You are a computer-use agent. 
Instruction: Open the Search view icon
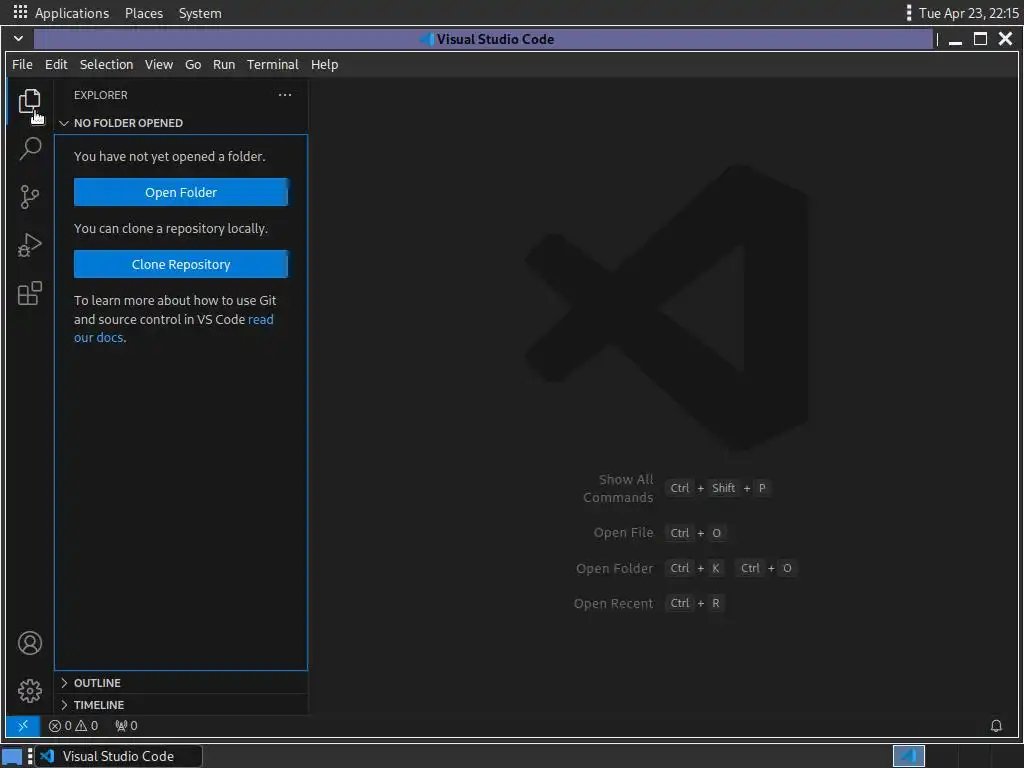pyautogui.click(x=29, y=149)
